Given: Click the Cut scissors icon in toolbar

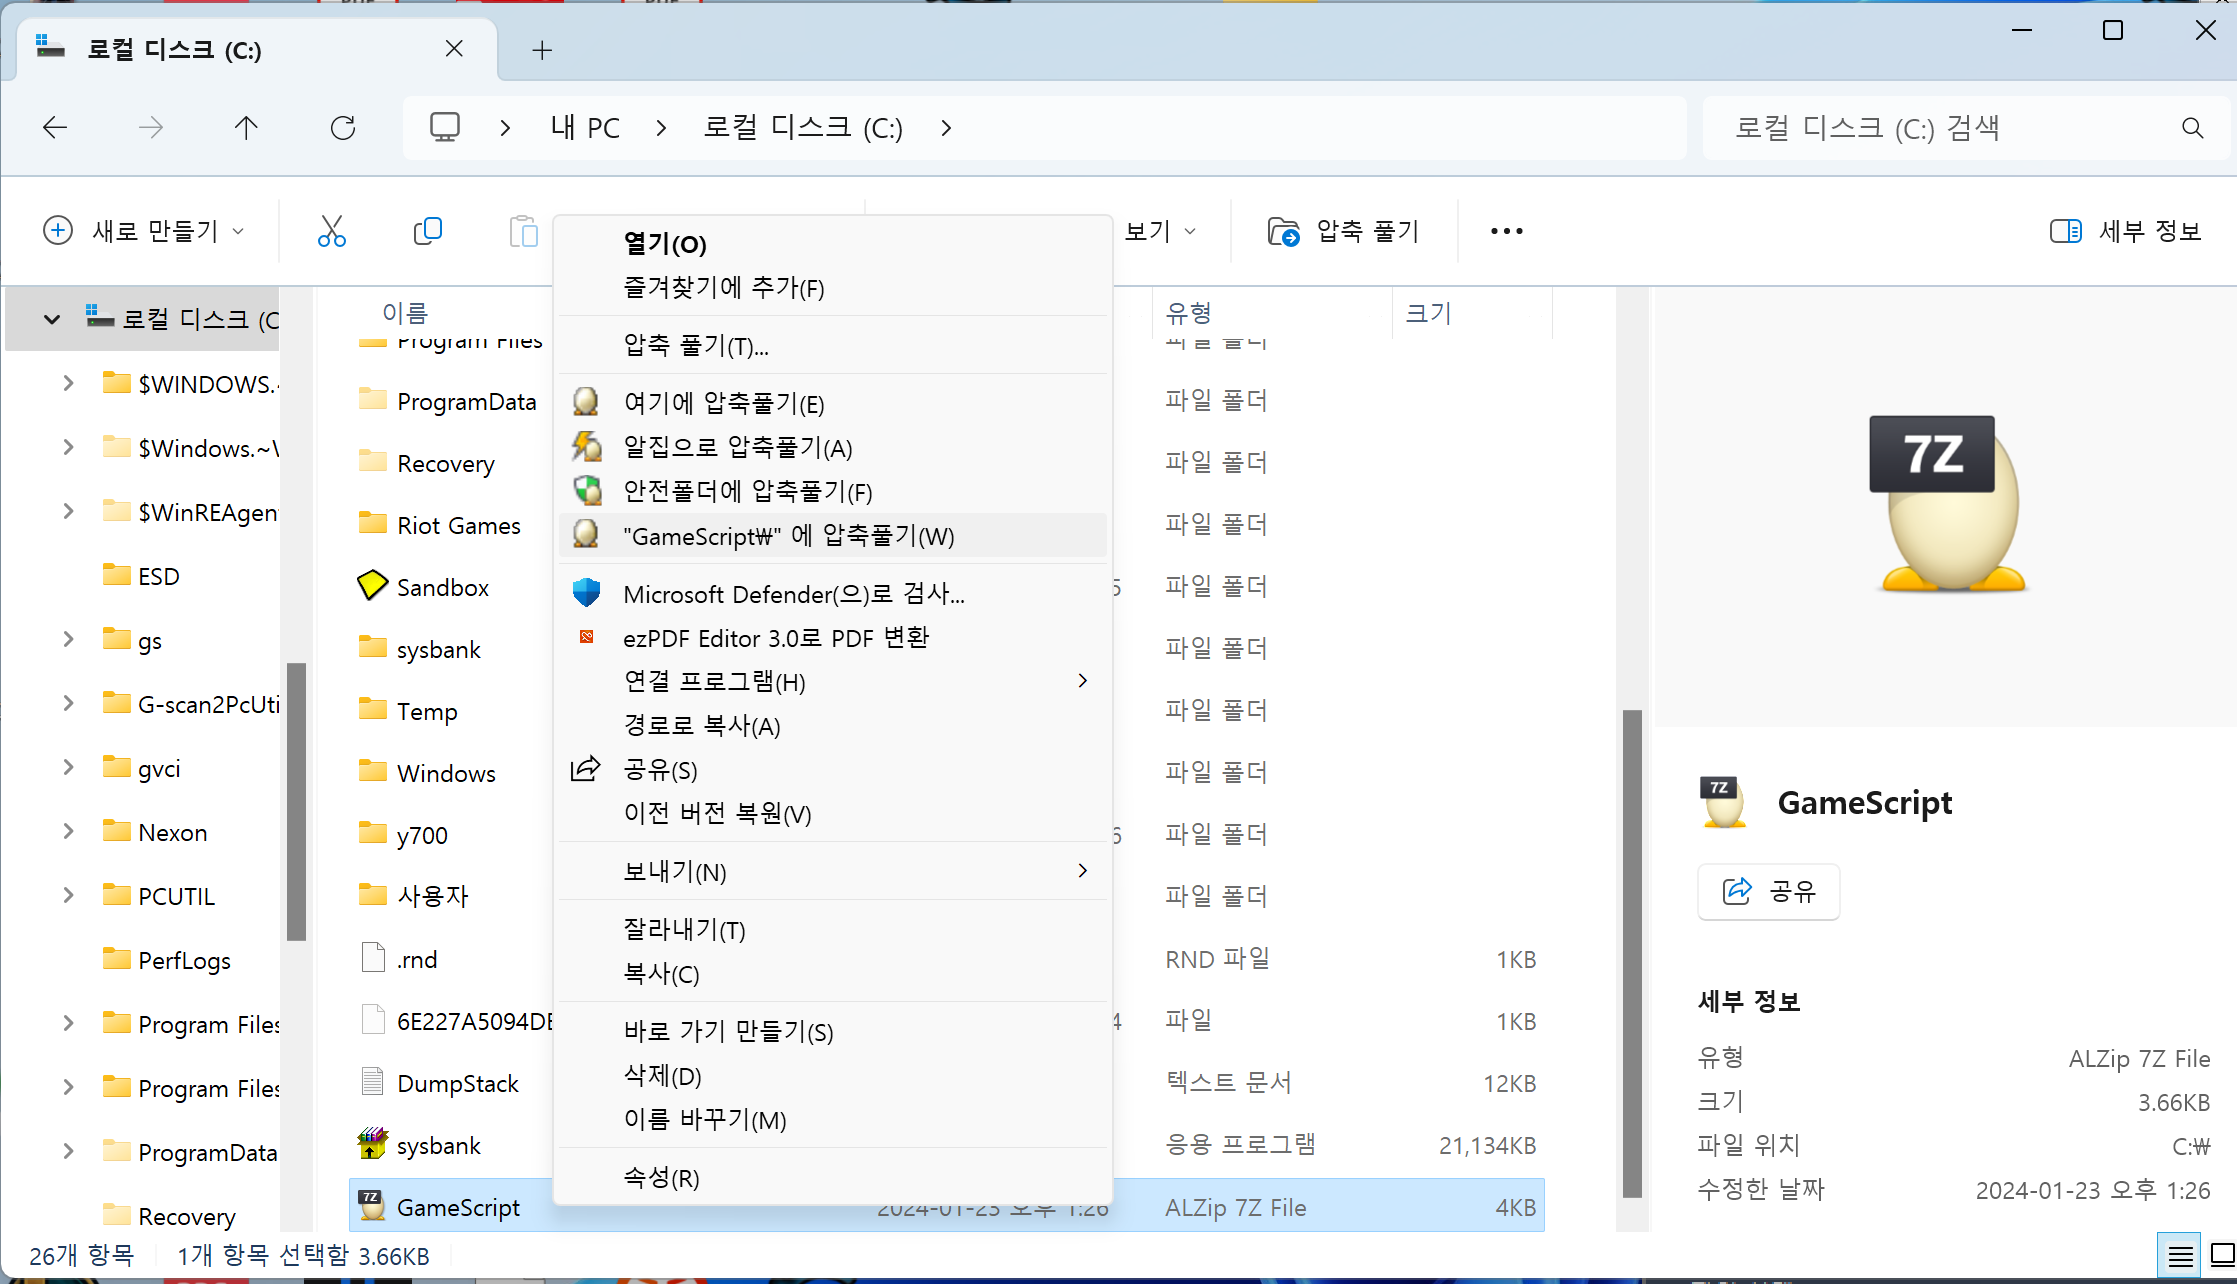Looking at the screenshot, I should click(x=331, y=231).
